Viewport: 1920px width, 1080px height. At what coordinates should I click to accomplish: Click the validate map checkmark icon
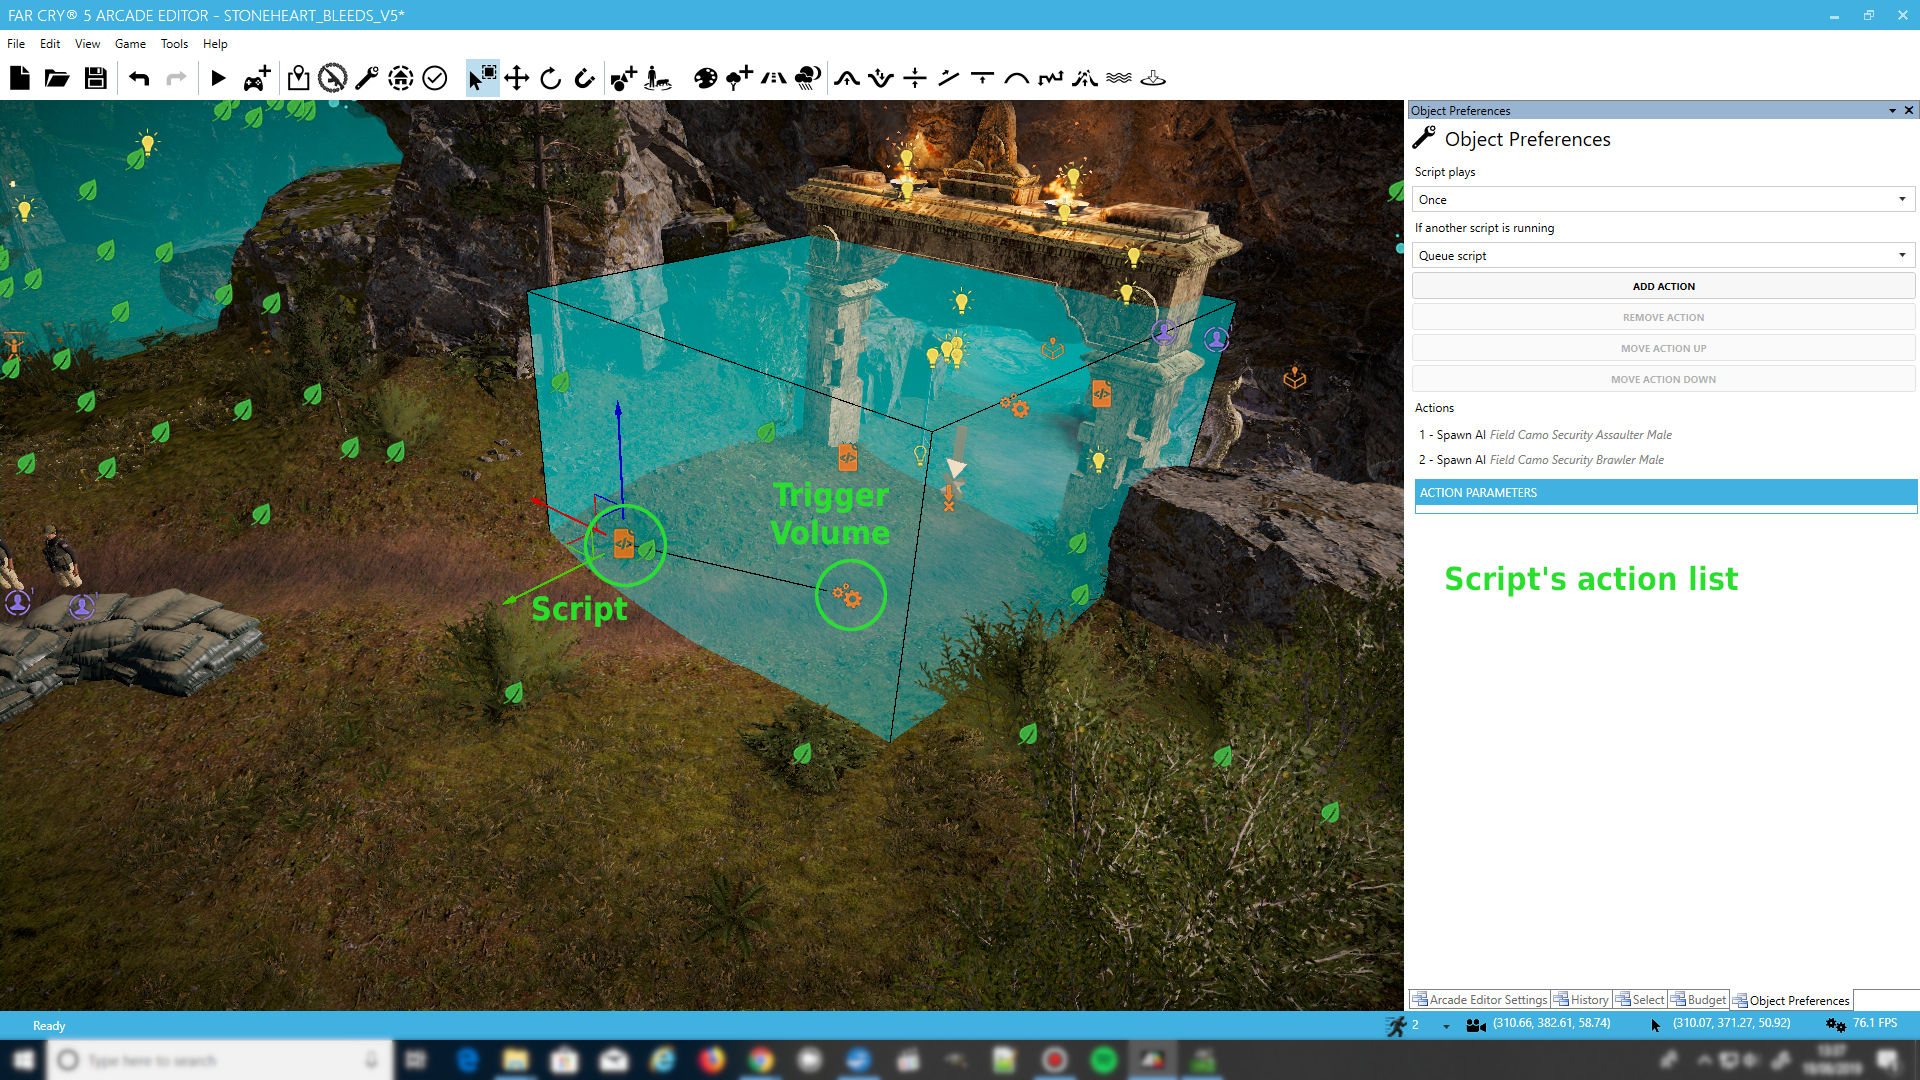434,78
